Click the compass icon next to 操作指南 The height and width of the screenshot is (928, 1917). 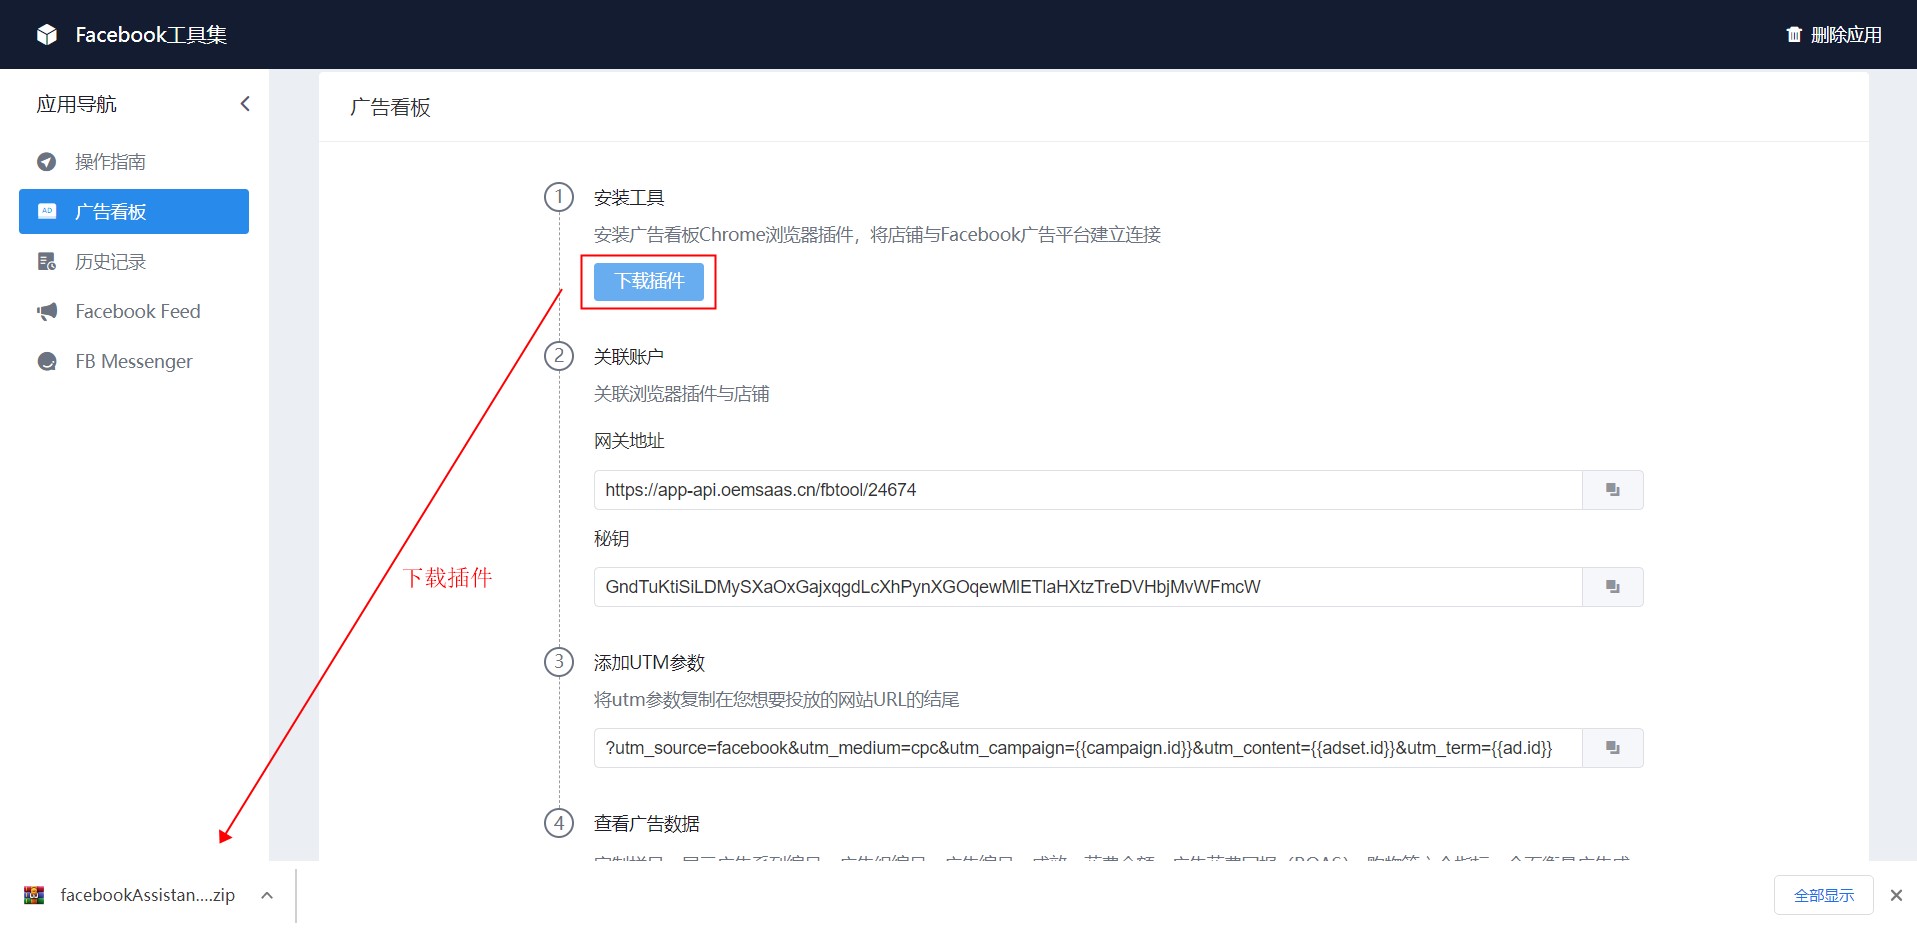pyautogui.click(x=47, y=162)
